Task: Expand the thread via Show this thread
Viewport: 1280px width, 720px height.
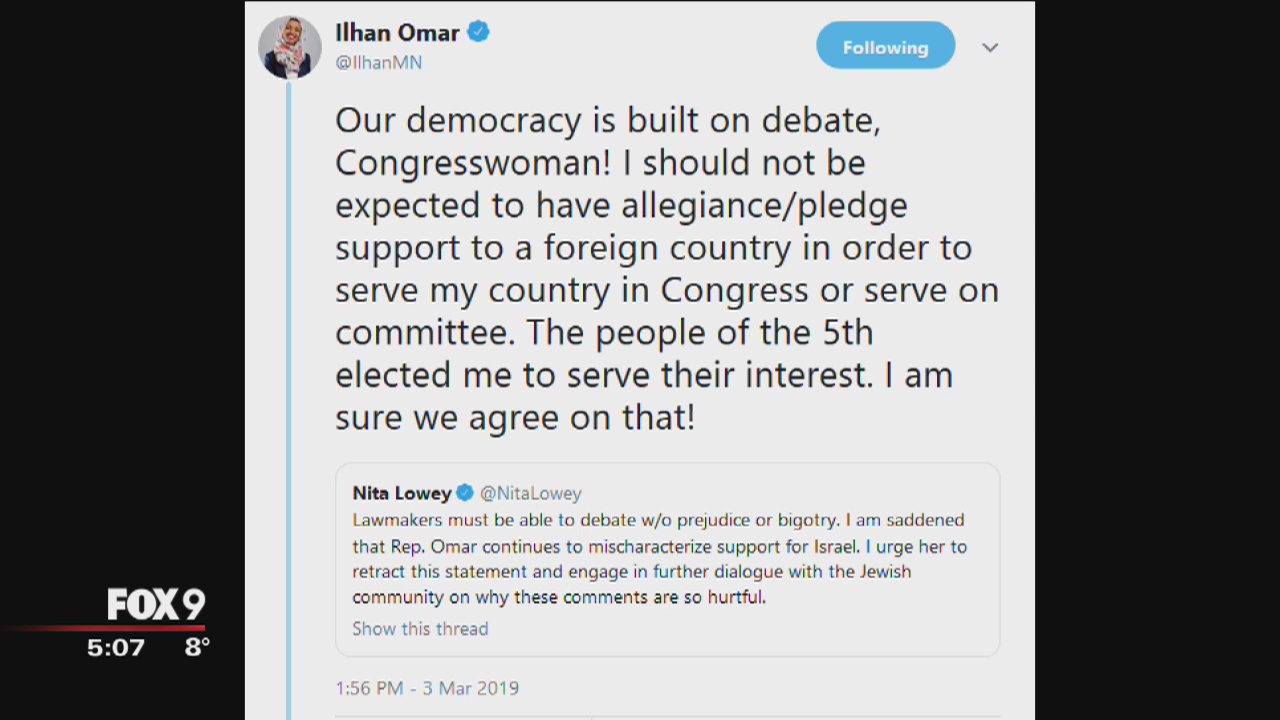Action: (x=419, y=628)
